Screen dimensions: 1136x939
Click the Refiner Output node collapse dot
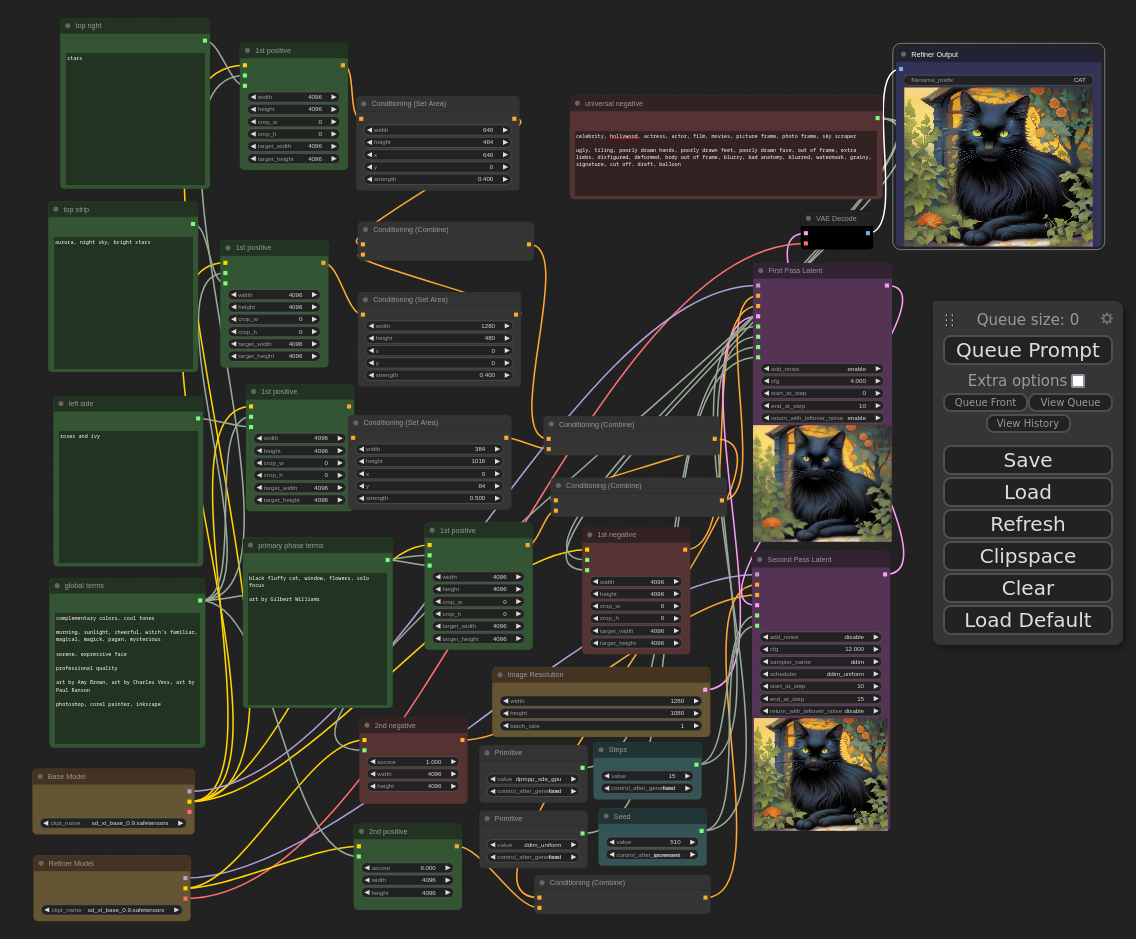903,54
